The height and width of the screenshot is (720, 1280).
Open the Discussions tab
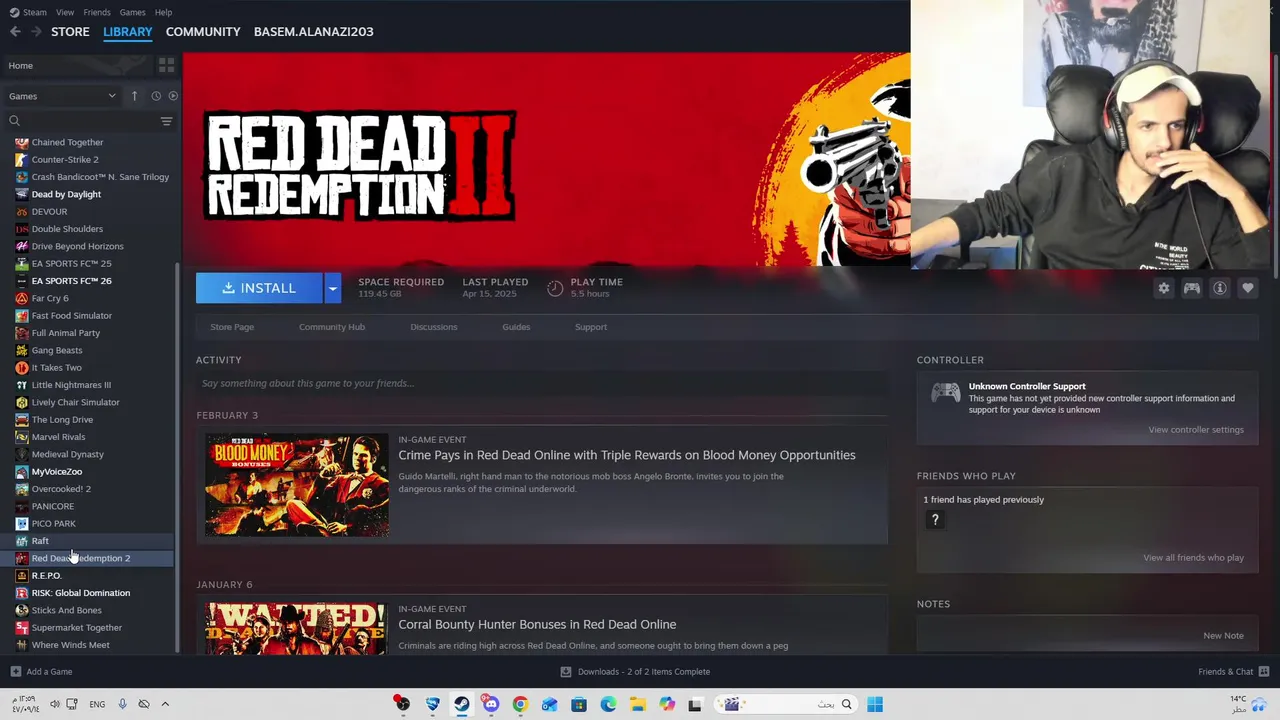[434, 327]
